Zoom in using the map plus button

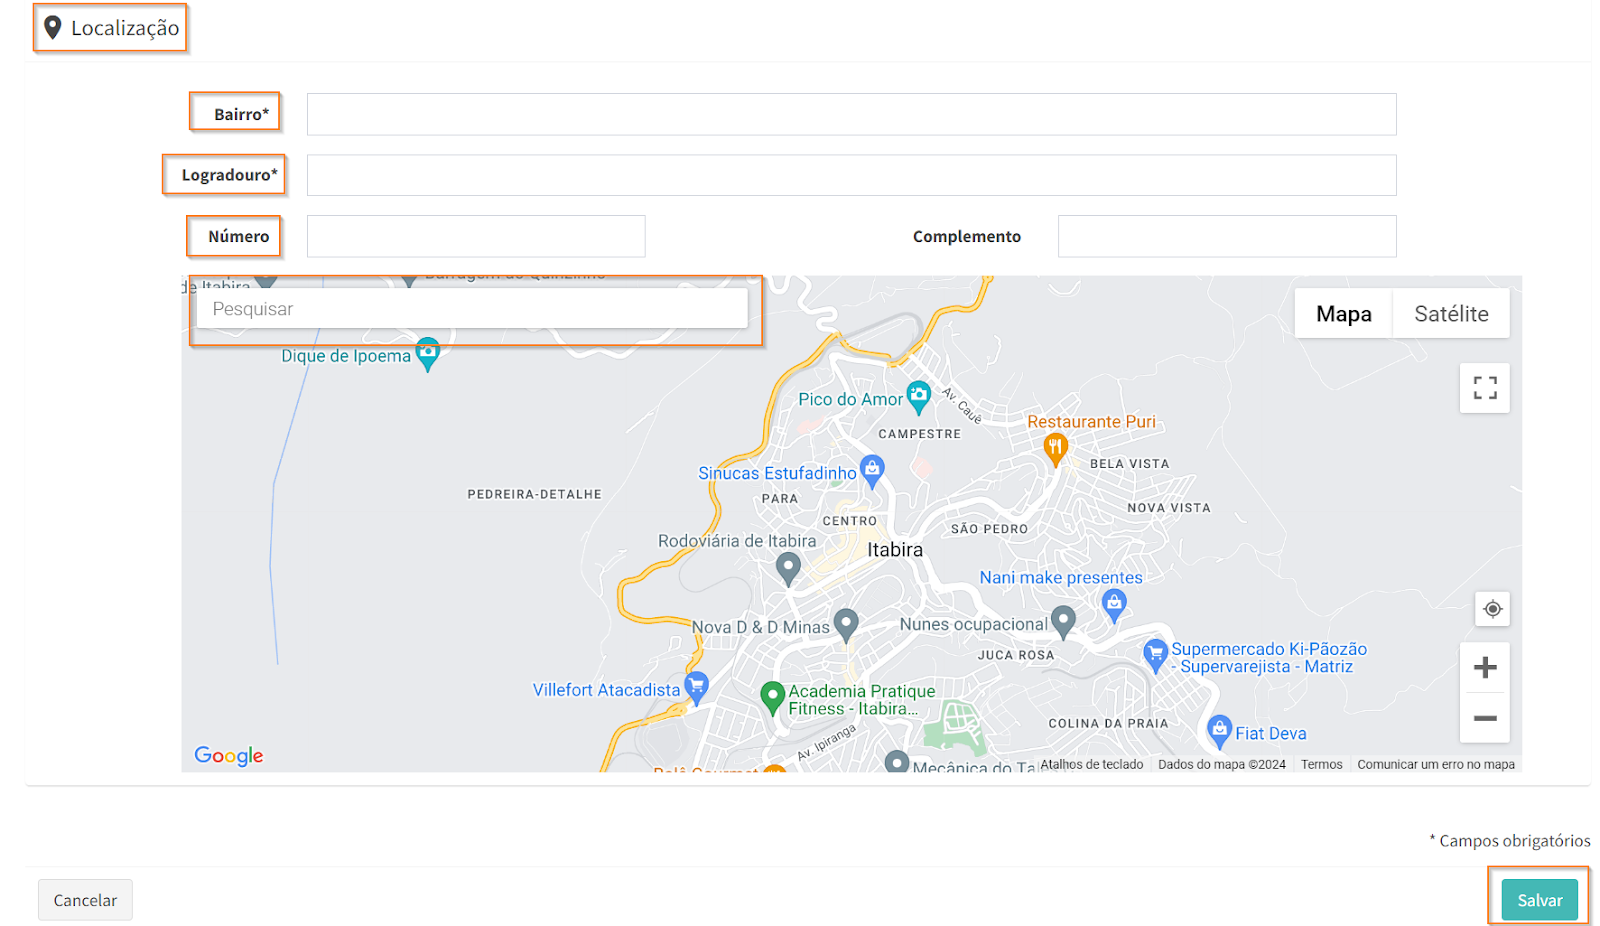(x=1484, y=667)
